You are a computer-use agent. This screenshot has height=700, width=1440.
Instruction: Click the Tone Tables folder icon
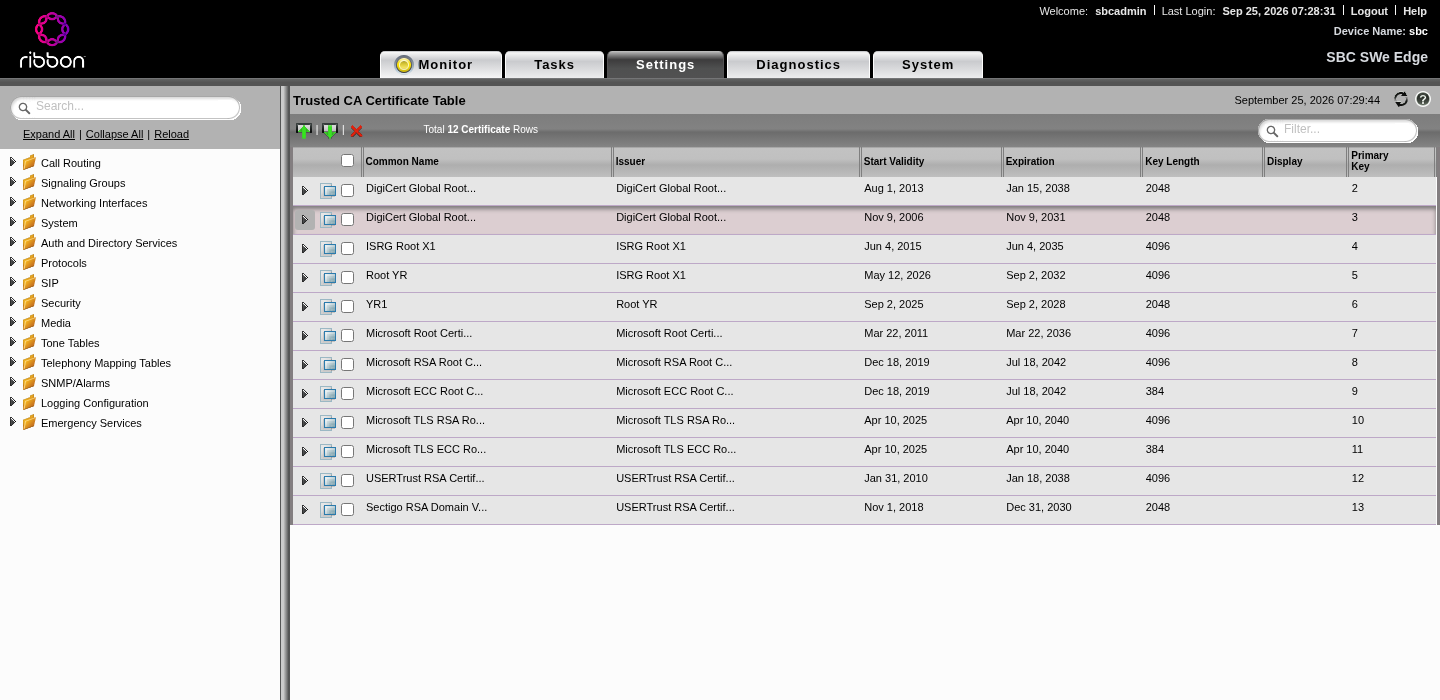coord(29,342)
